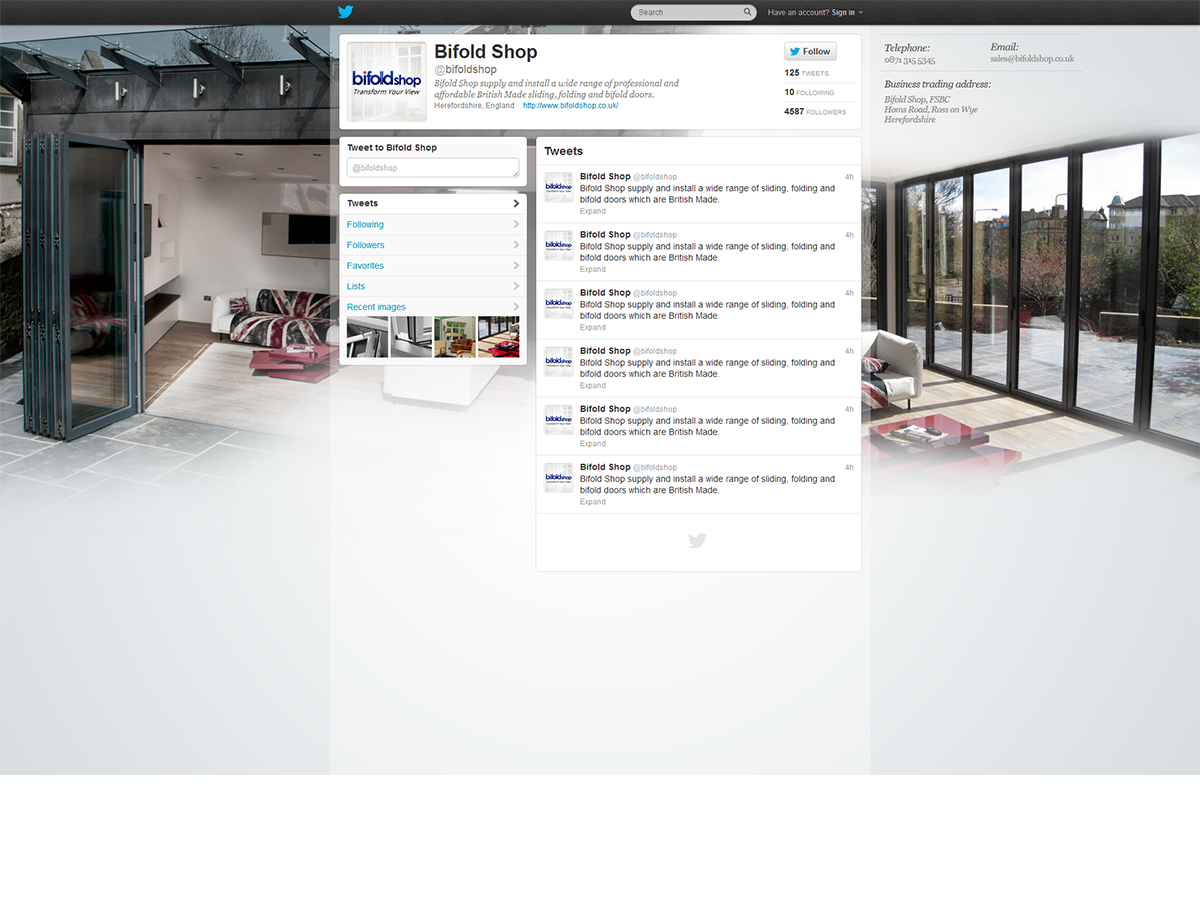This screenshot has width=1200, height=900.
Task: Click the Herefordshire, England location text
Action: (x=474, y=106)
